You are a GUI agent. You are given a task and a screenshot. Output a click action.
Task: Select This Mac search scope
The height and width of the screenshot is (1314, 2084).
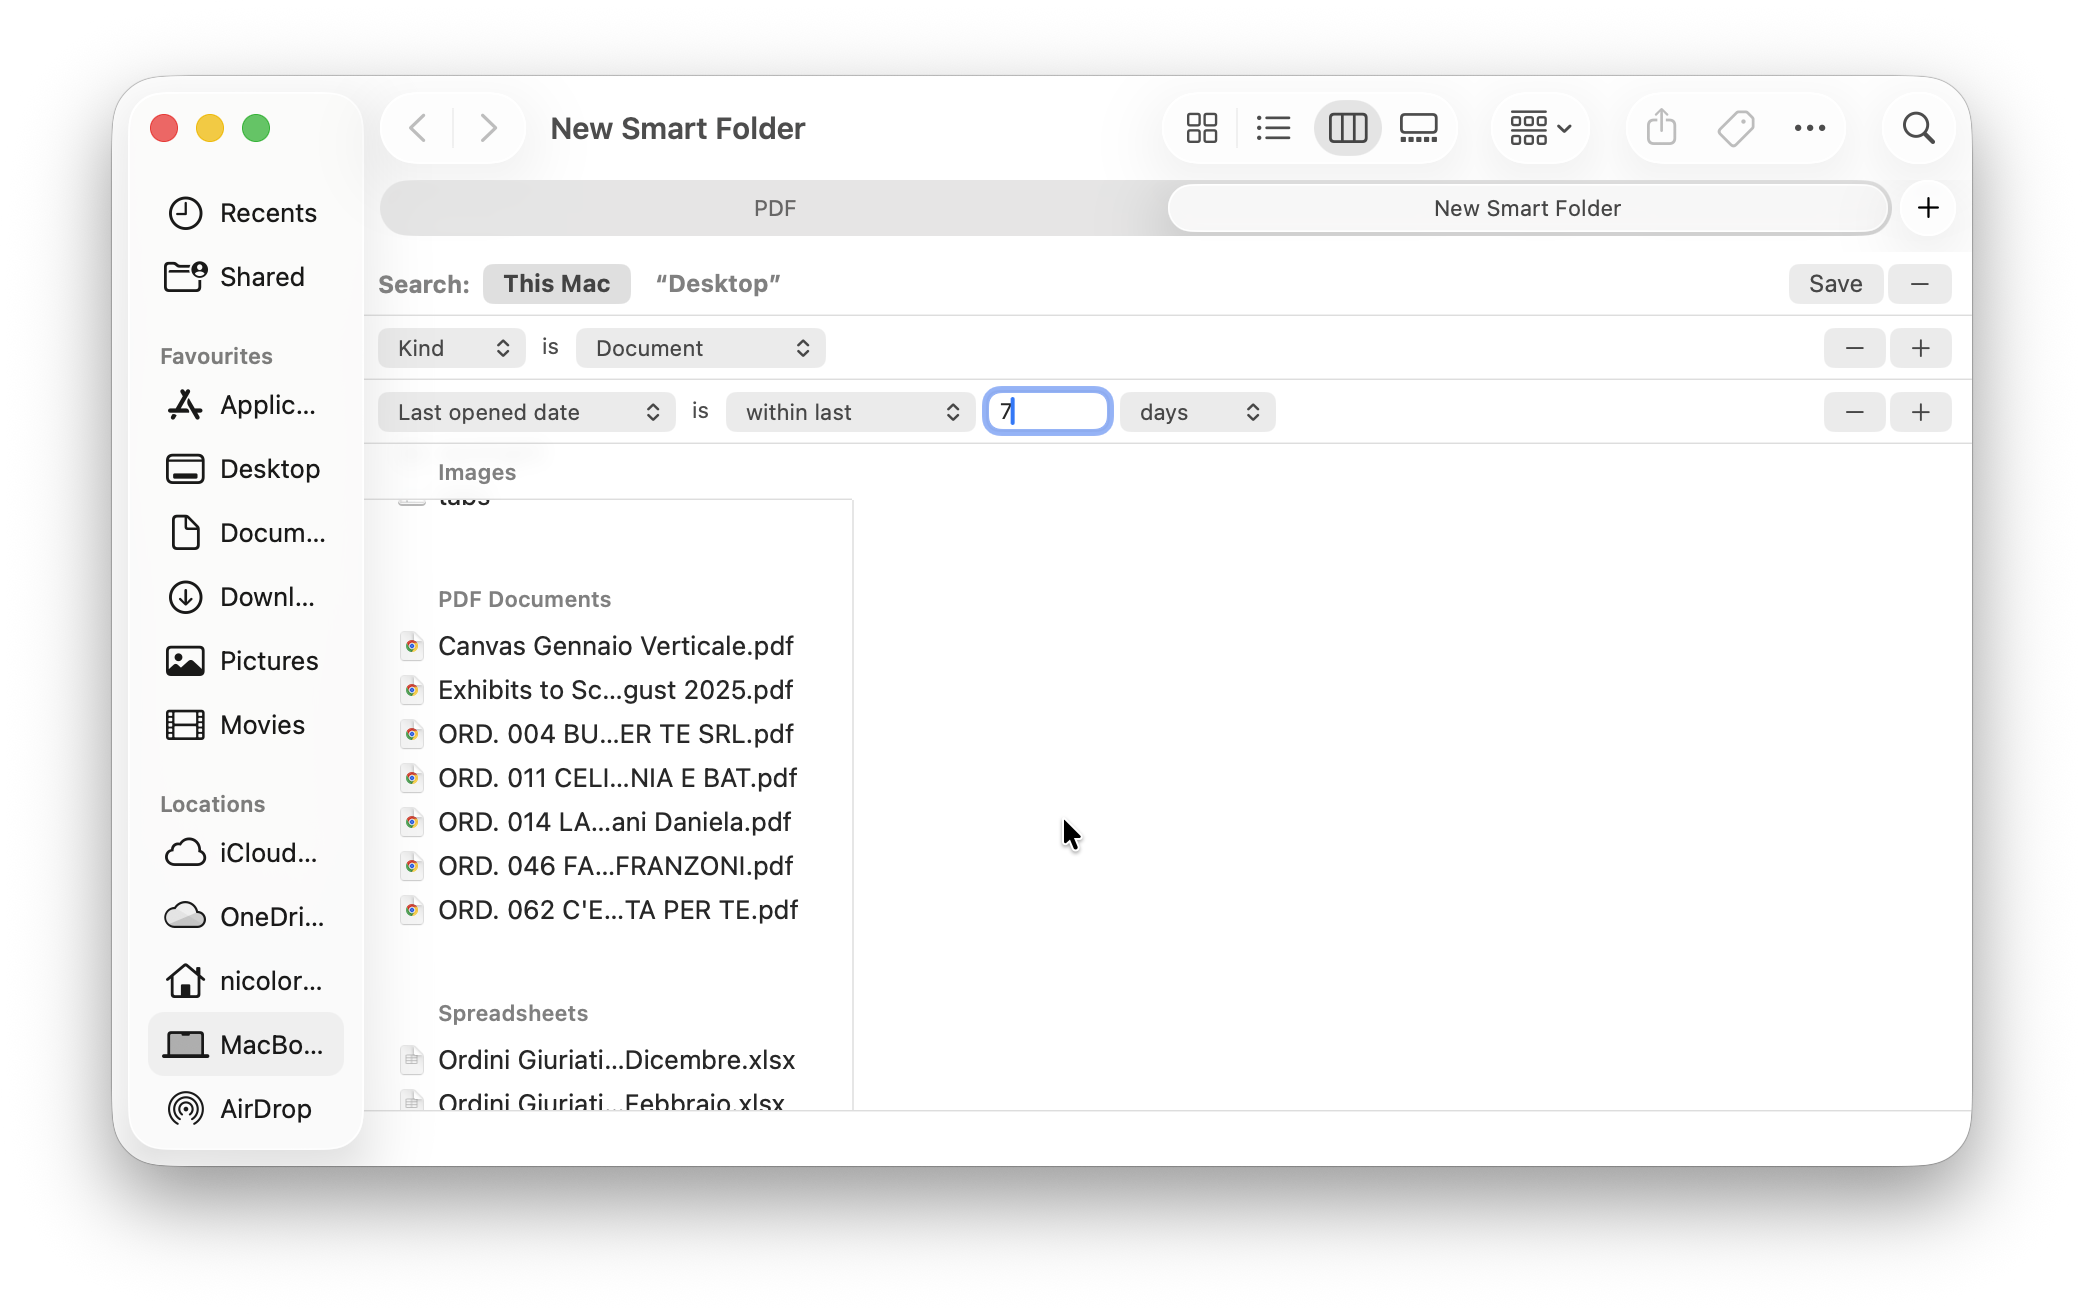[x=557, y=283]
